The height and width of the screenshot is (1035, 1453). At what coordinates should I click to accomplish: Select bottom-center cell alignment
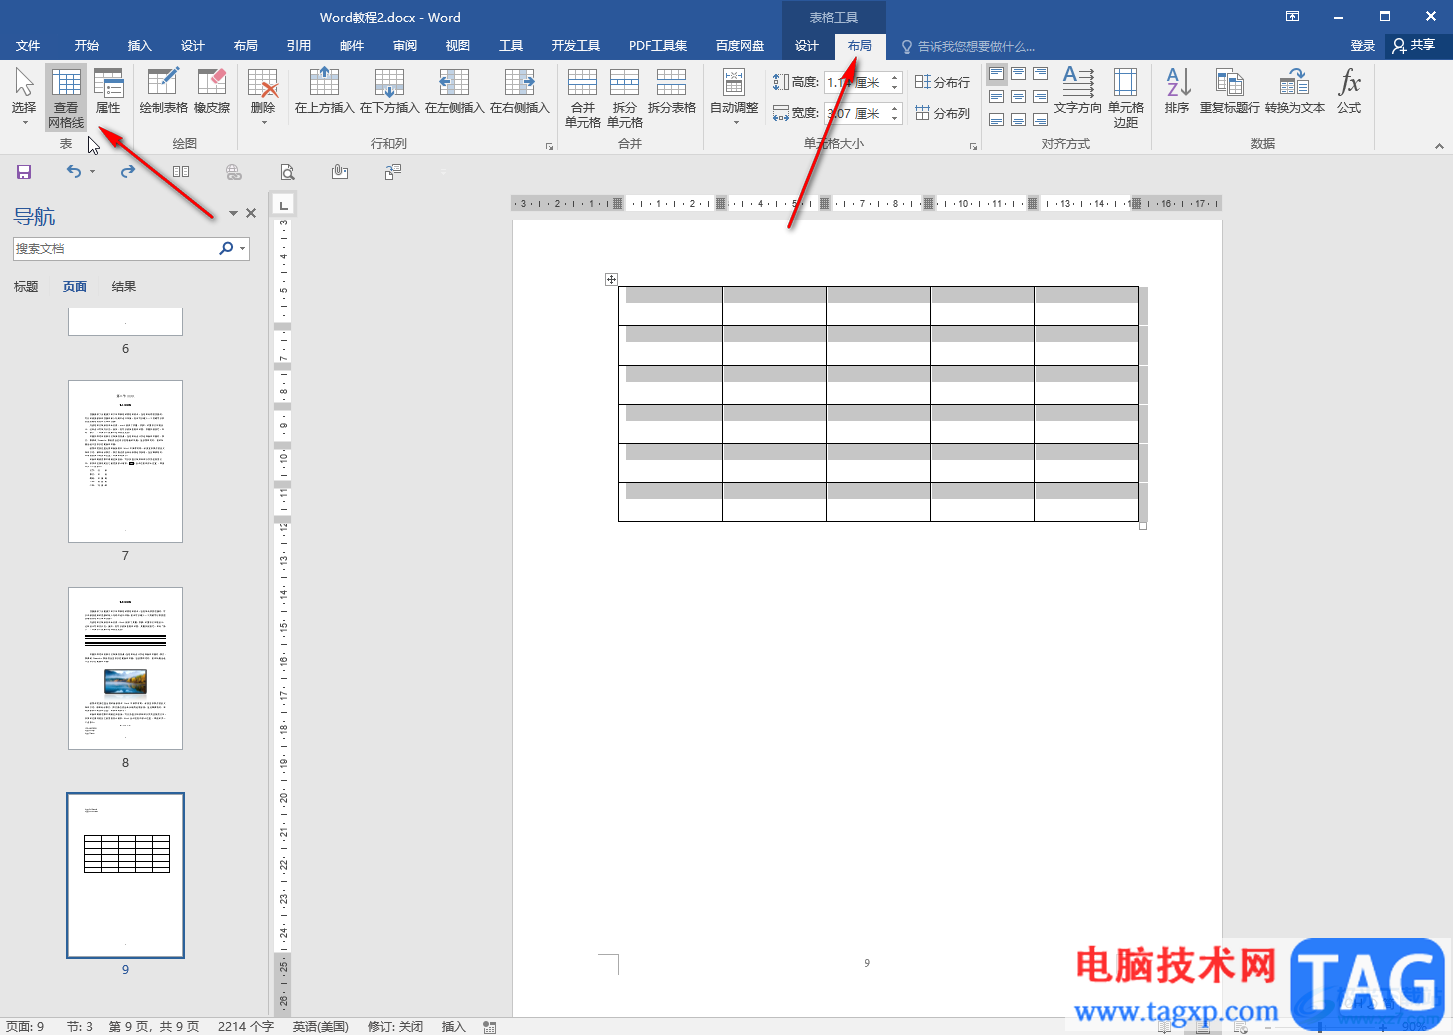click(1018, 120)
